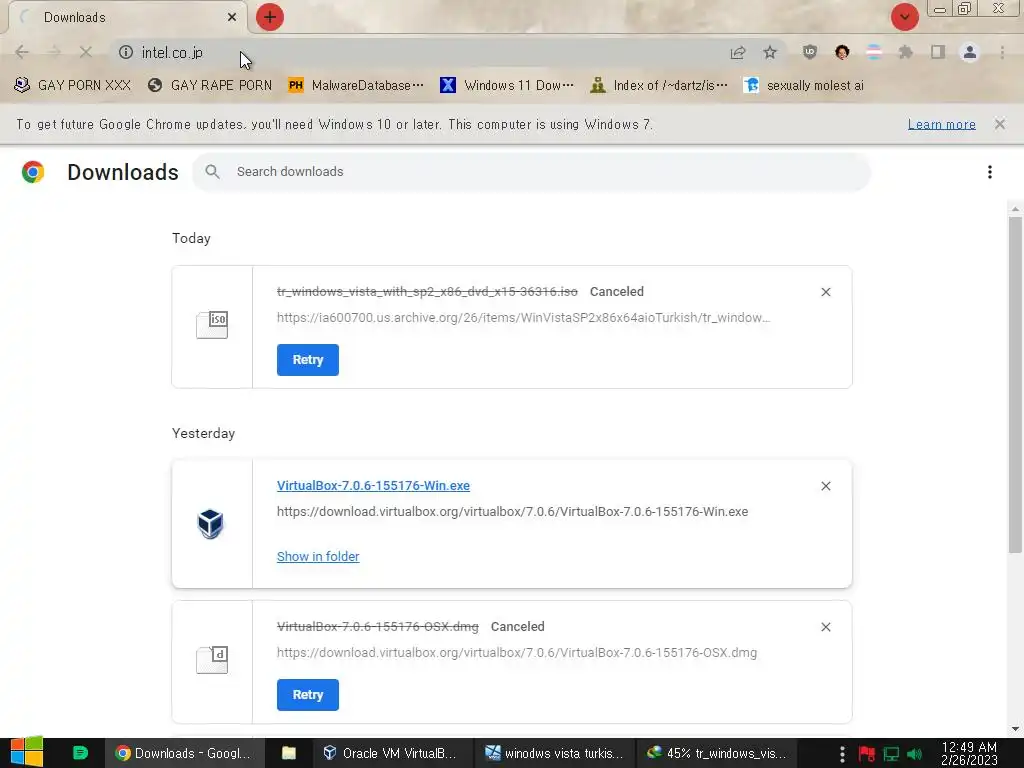Stop loading the current page

pos(85,52)
